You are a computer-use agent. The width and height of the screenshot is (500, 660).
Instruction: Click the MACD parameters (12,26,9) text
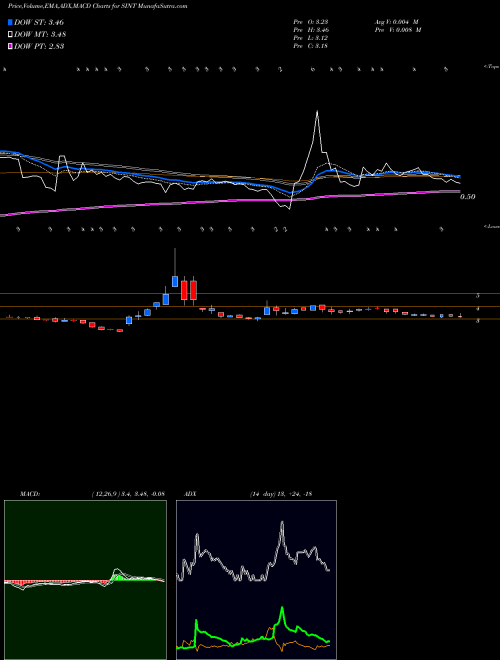tap(128, 494)
